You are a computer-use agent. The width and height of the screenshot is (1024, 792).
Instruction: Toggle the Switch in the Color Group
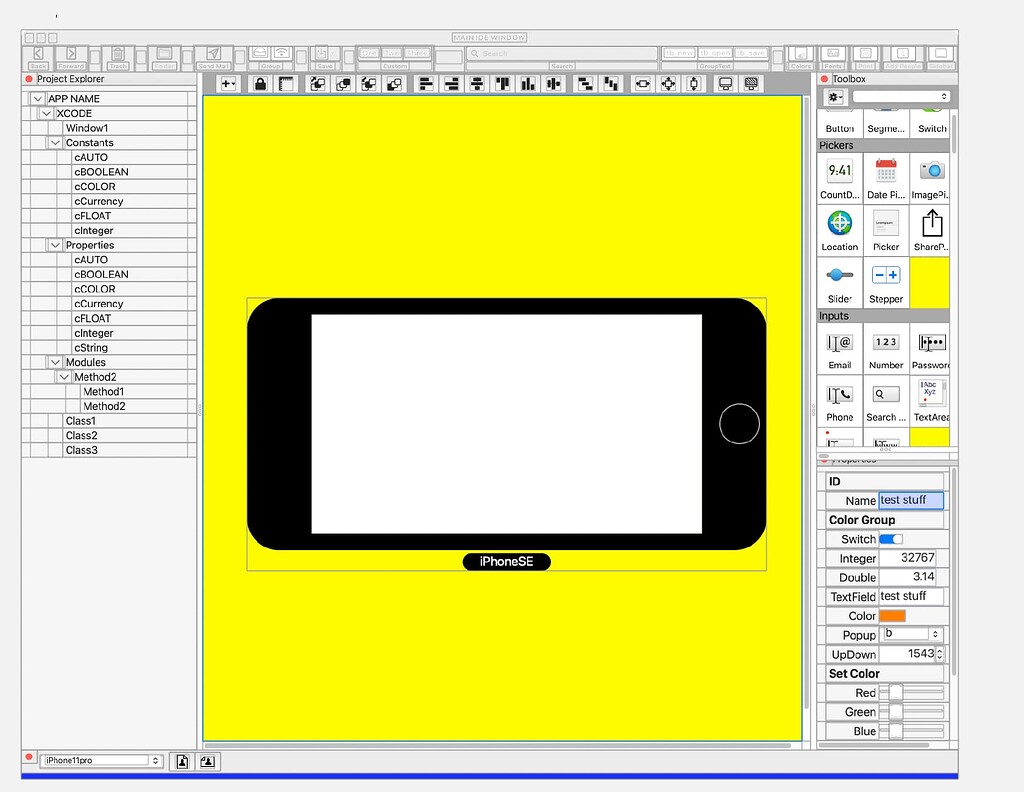pos(891,539)
